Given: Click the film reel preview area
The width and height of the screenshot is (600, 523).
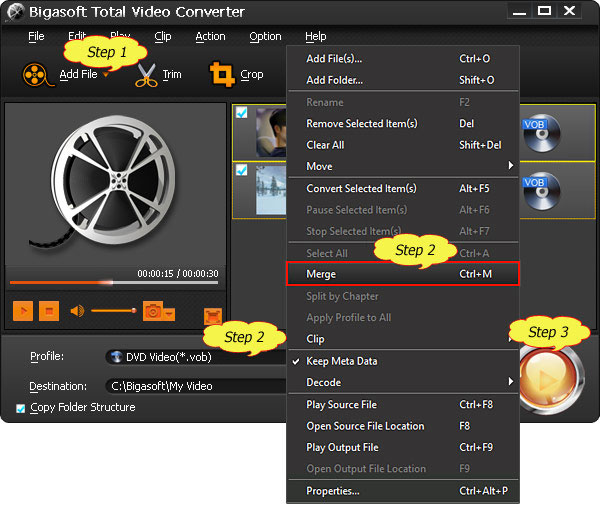Looking at the screenshot, I should point(115,184).
